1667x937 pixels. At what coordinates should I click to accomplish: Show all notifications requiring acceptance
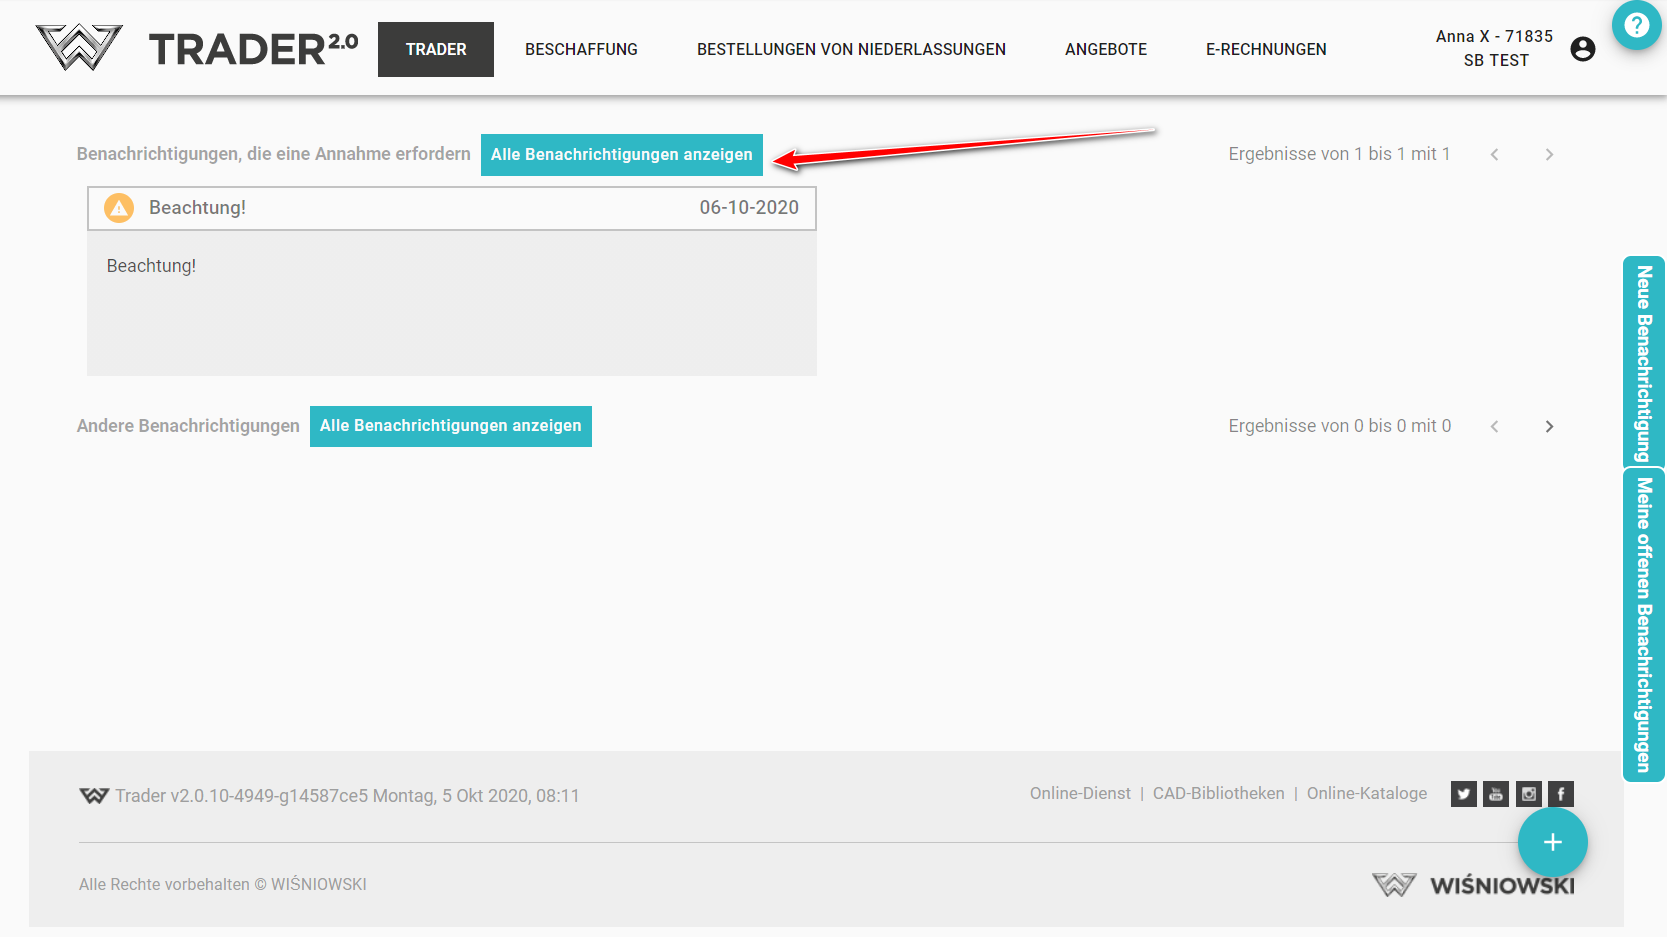(x=621, y=155)
